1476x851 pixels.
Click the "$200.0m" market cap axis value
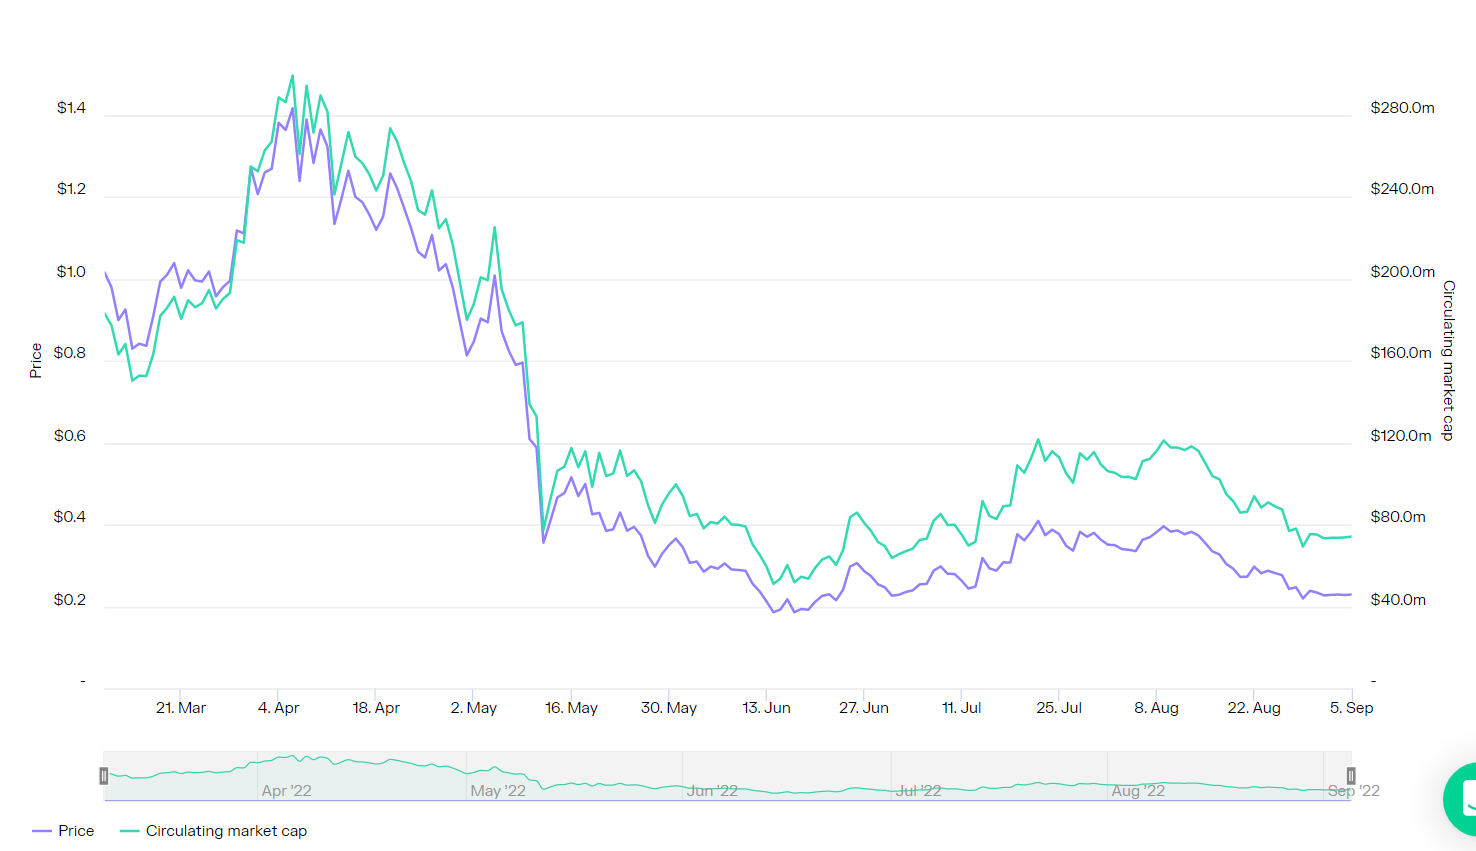(1403, 272)
